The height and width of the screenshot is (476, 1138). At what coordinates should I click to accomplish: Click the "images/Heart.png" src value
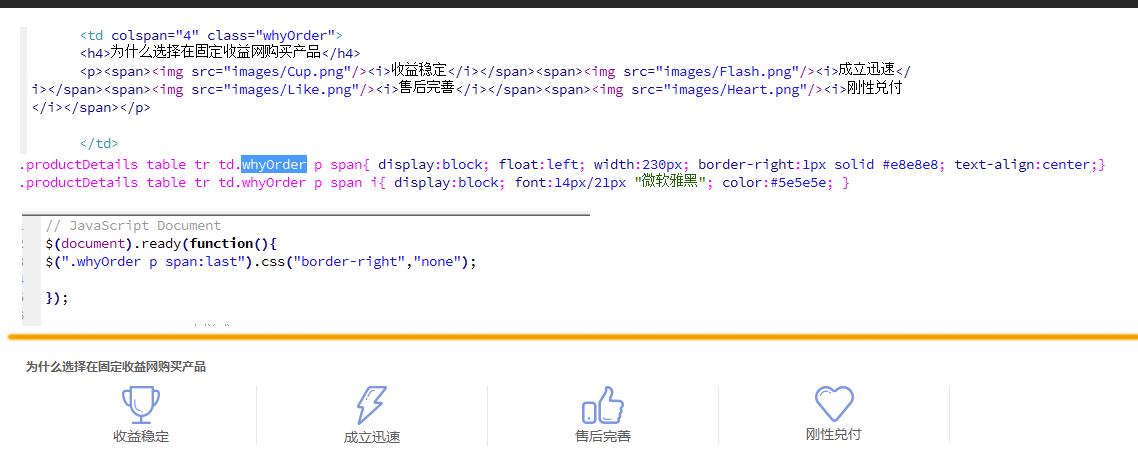click(737, 89)
